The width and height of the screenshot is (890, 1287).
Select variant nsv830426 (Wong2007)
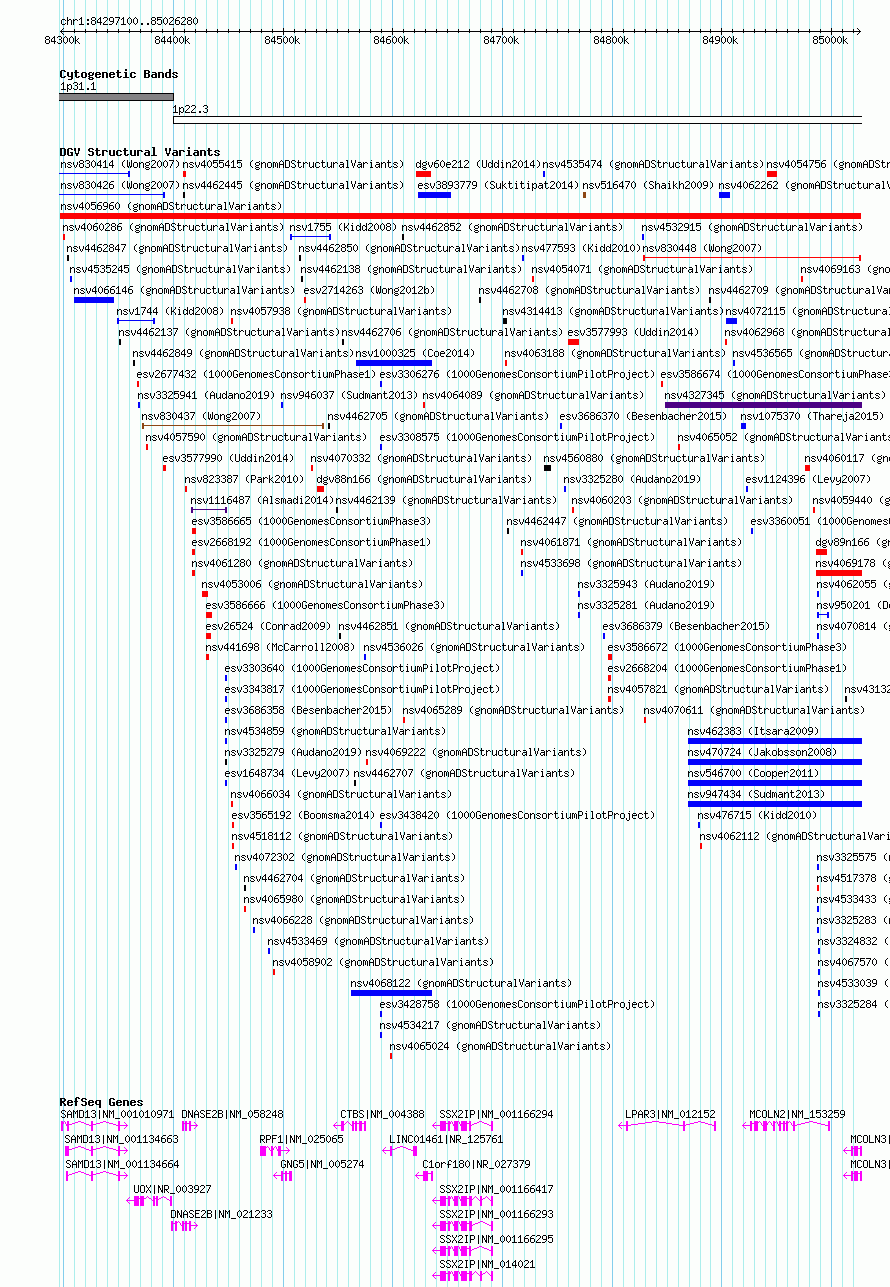click(x=119, y=185)
